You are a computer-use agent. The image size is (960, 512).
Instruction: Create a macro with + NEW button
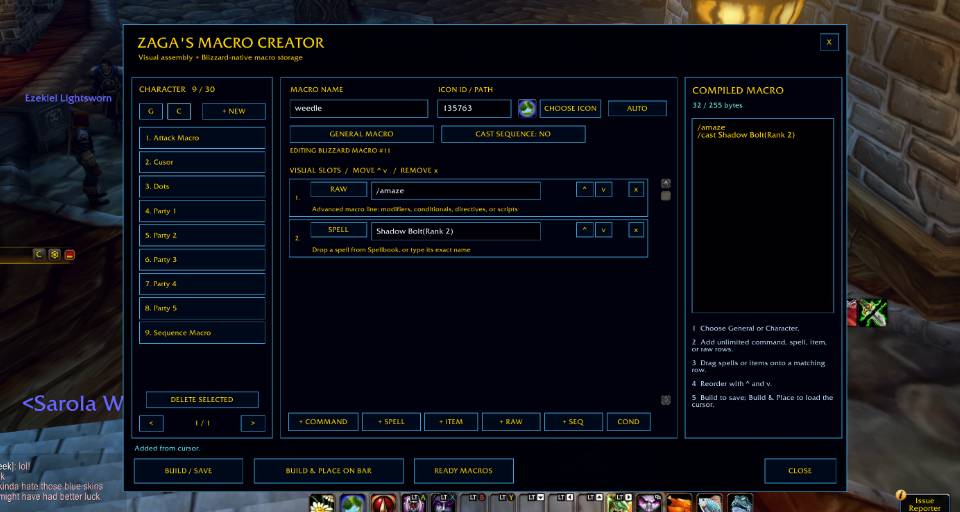[234, 111]
